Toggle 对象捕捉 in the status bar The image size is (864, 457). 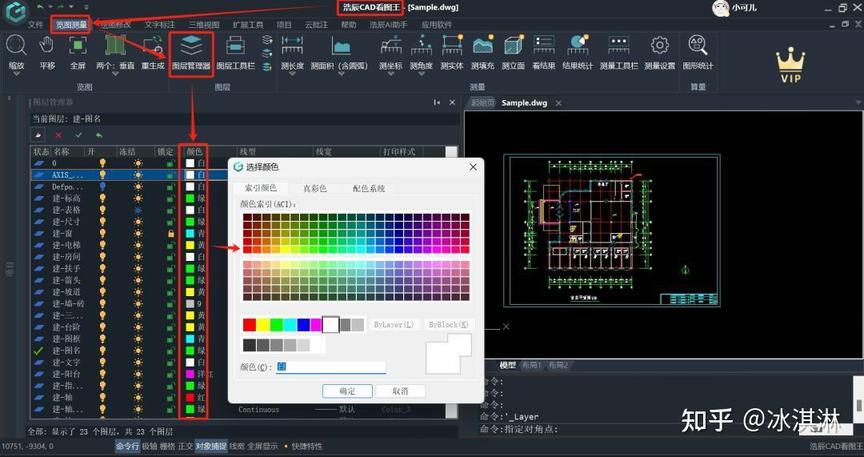[x=211, y=446]
